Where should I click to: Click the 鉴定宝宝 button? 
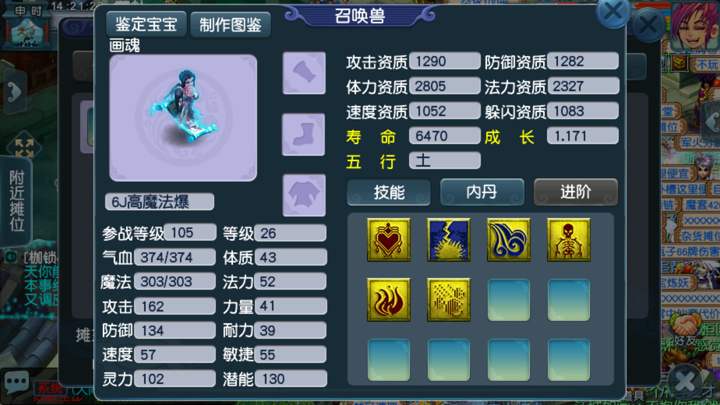pos(146,24)
